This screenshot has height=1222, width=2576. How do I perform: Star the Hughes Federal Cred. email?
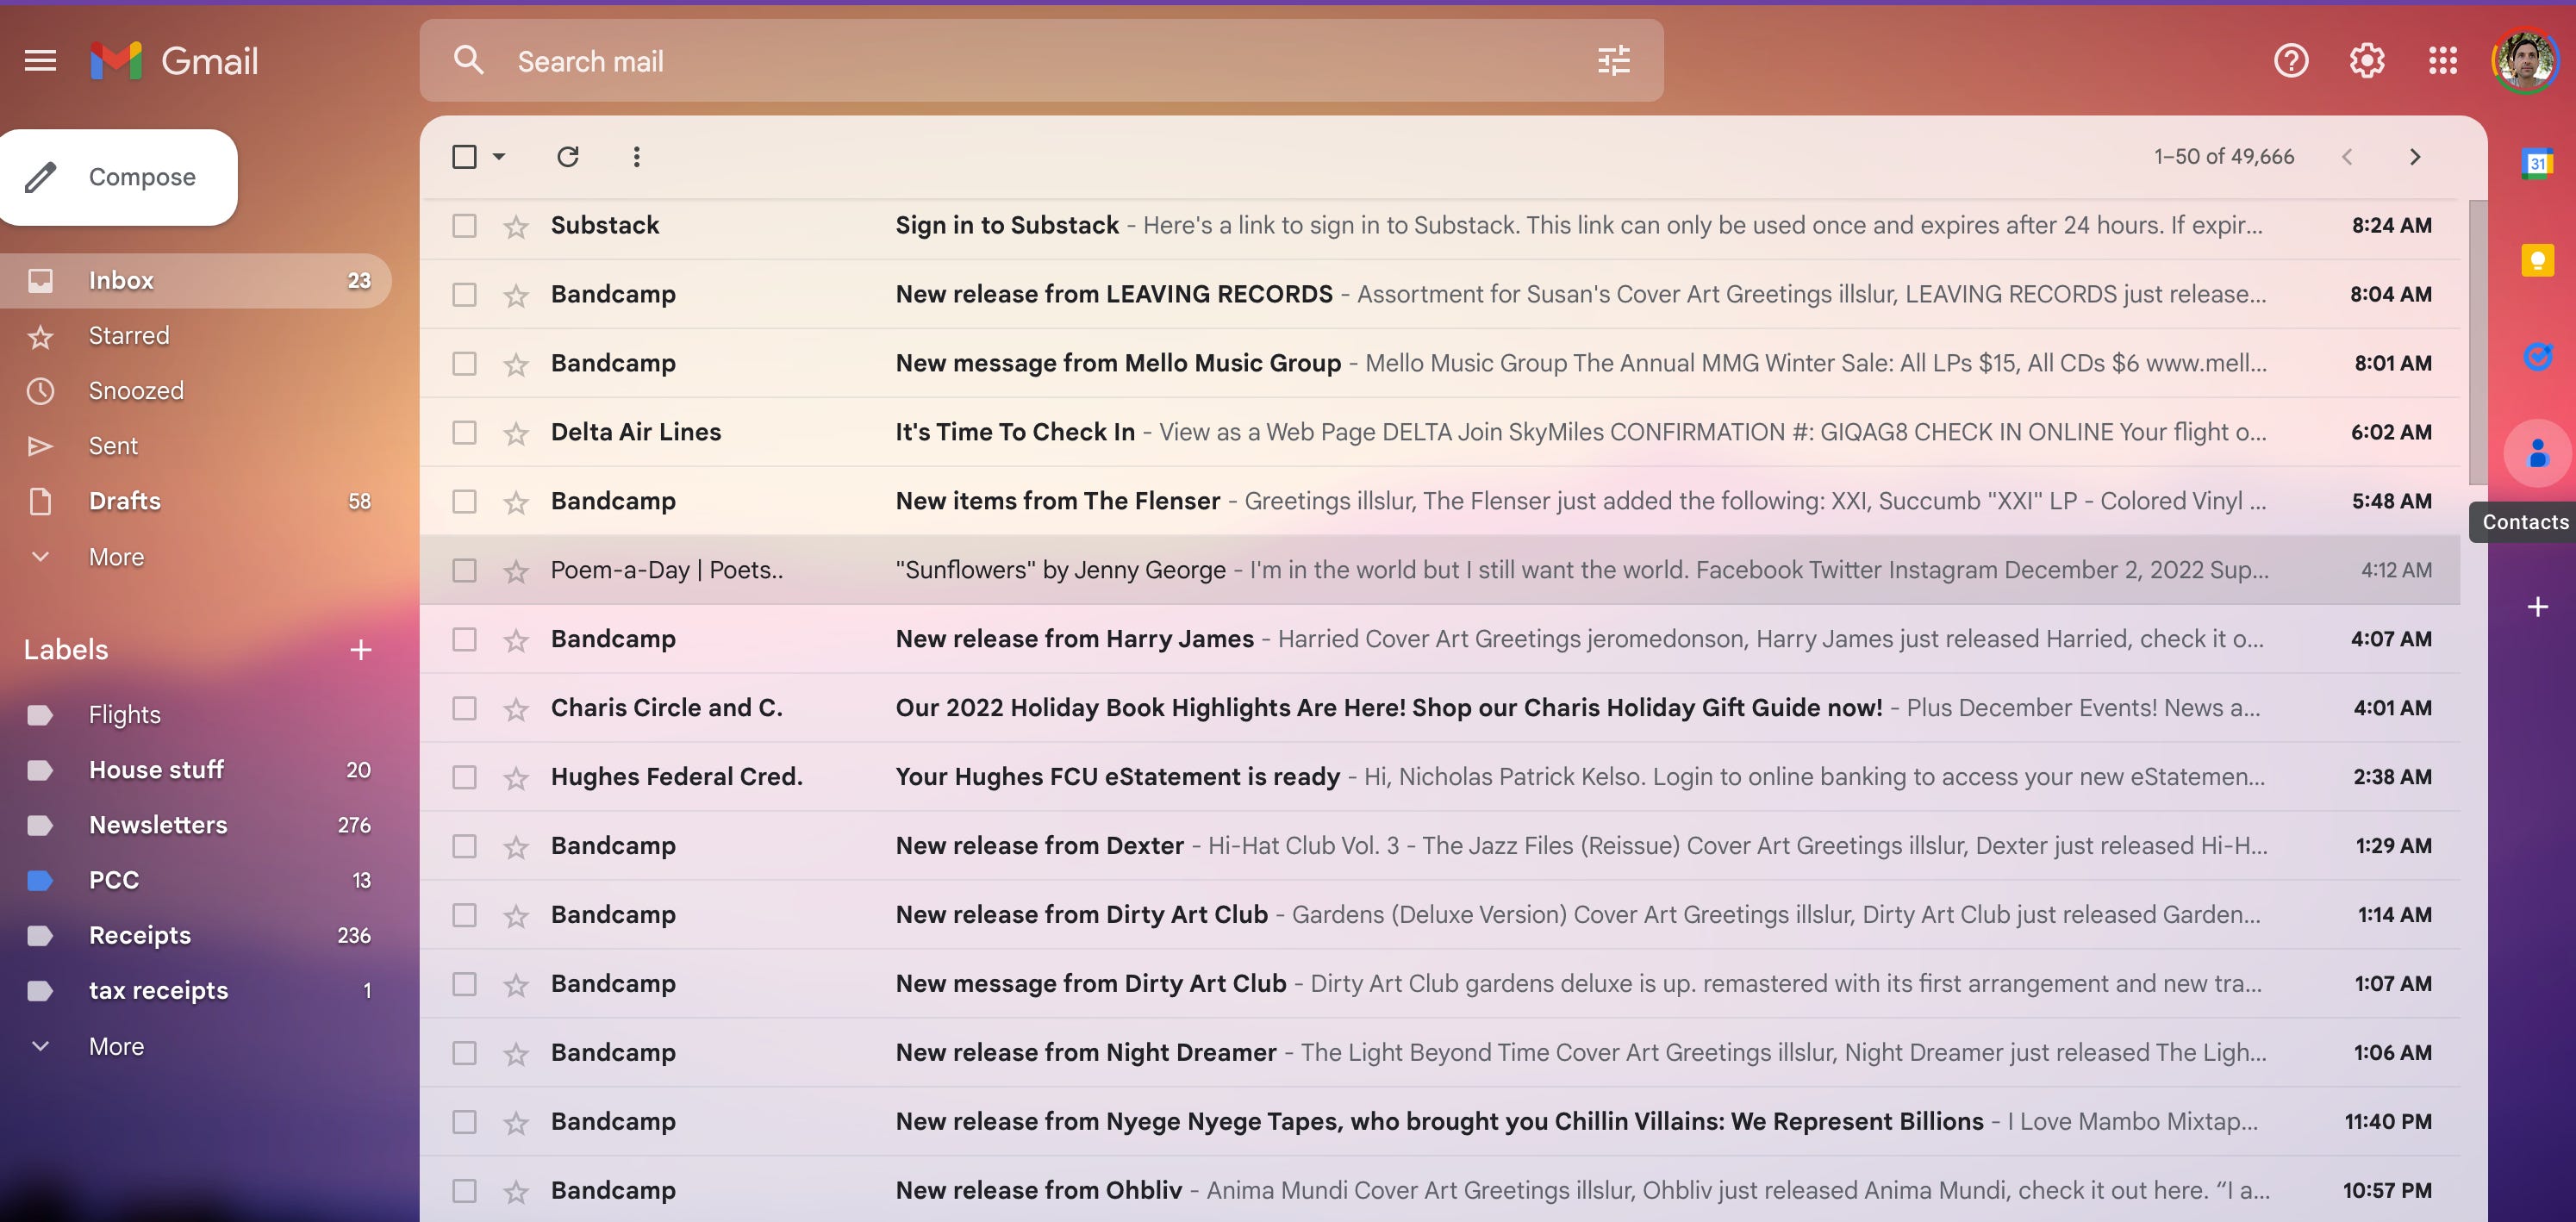[x=516, y=778]
